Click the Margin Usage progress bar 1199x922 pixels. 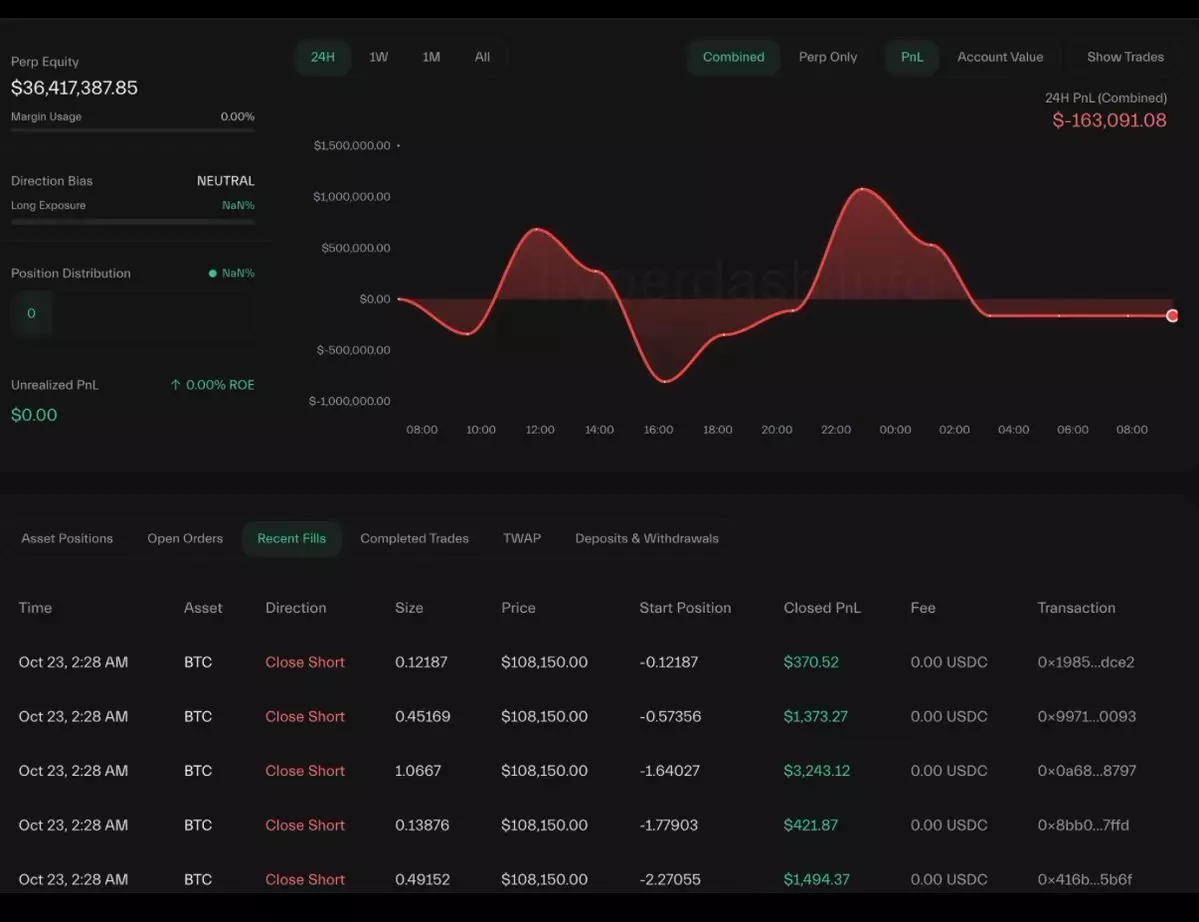click(x=132, y=130)
